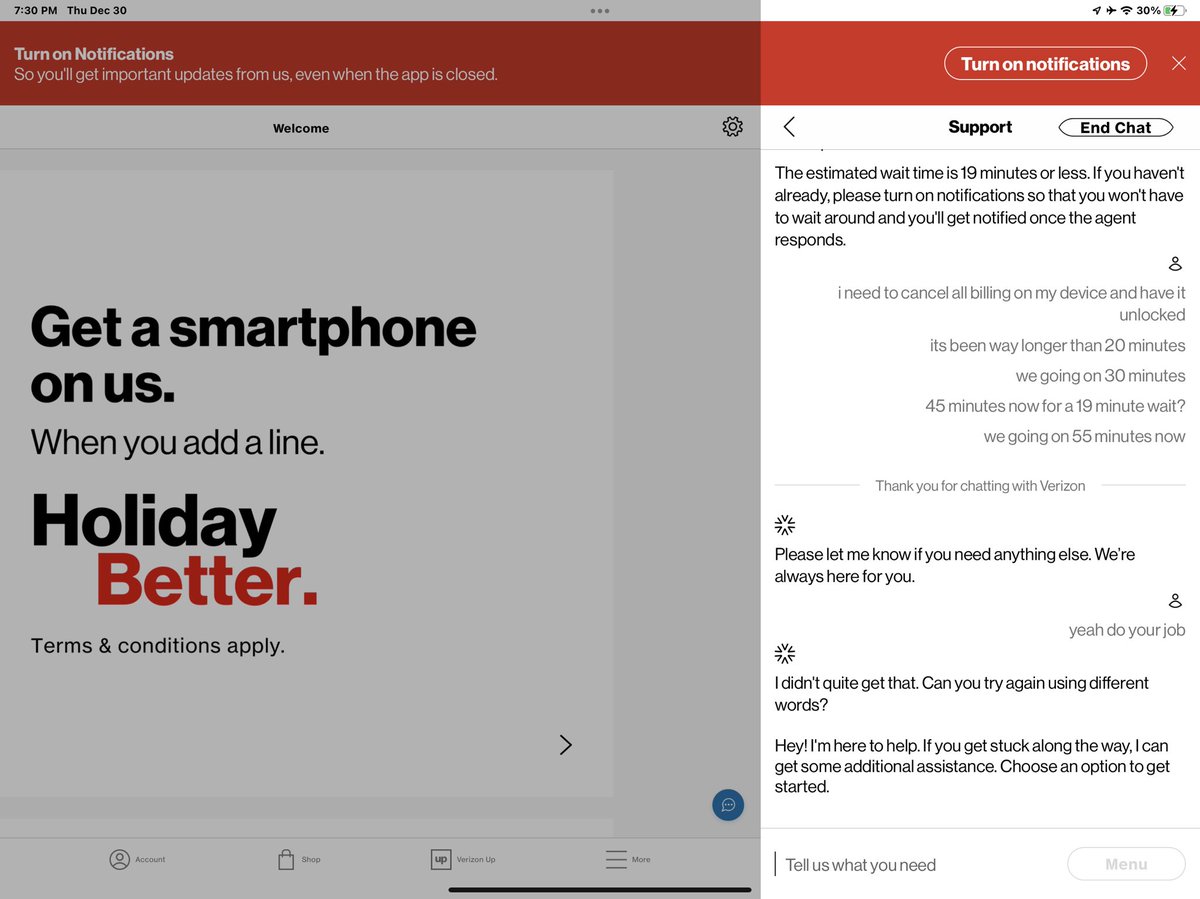Tap the 'Turn on Notifications' banner title
Image resolution: width=1200 pixels, height=899 pixels.
(x=94, y=54)
